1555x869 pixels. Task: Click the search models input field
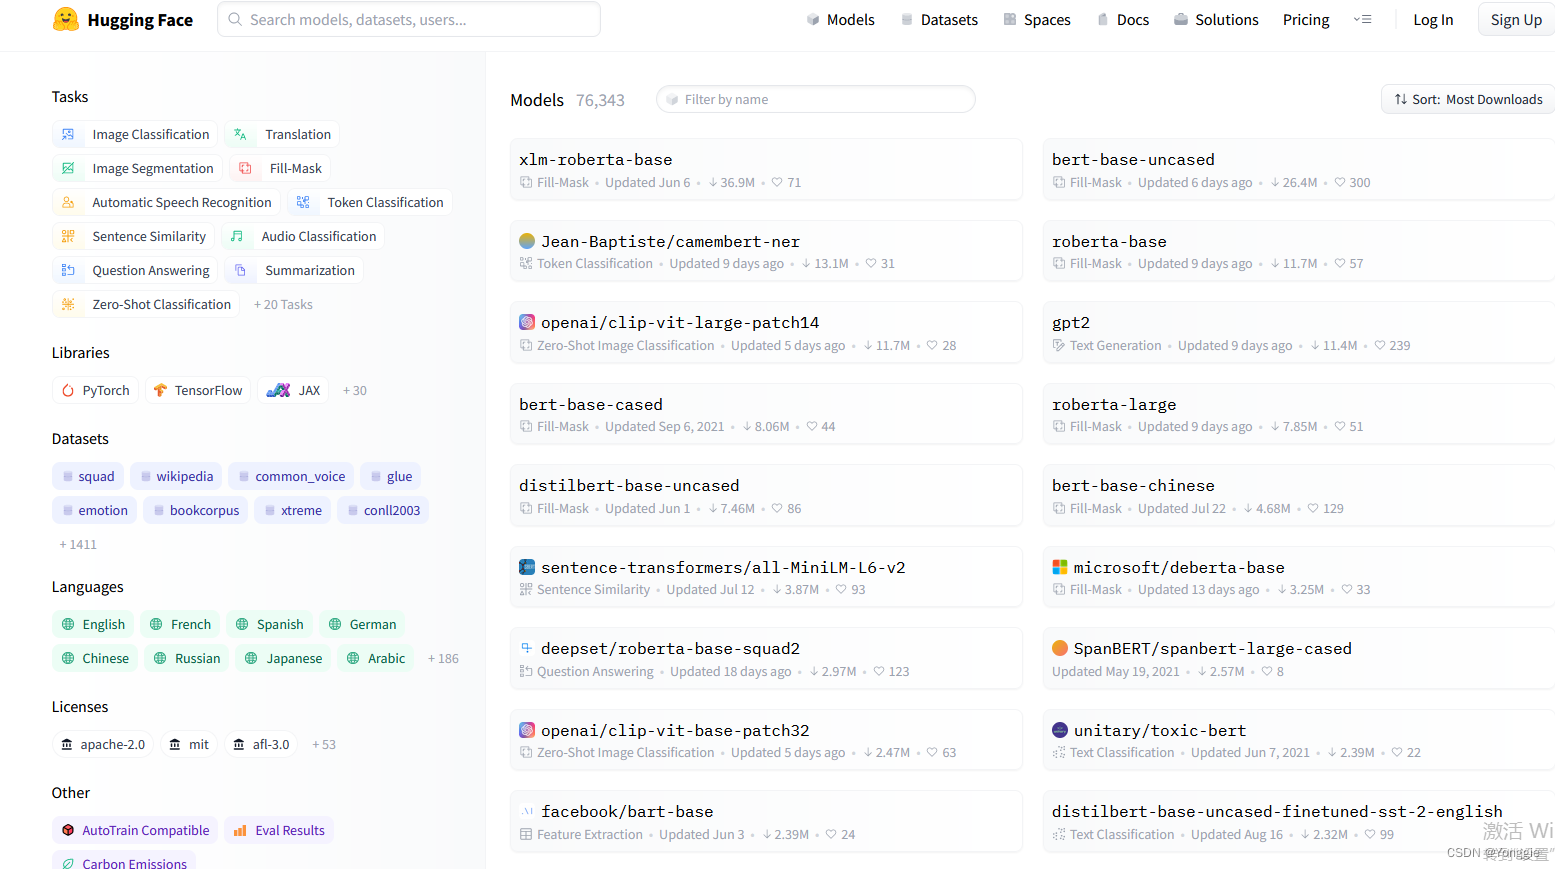(409, 19)
